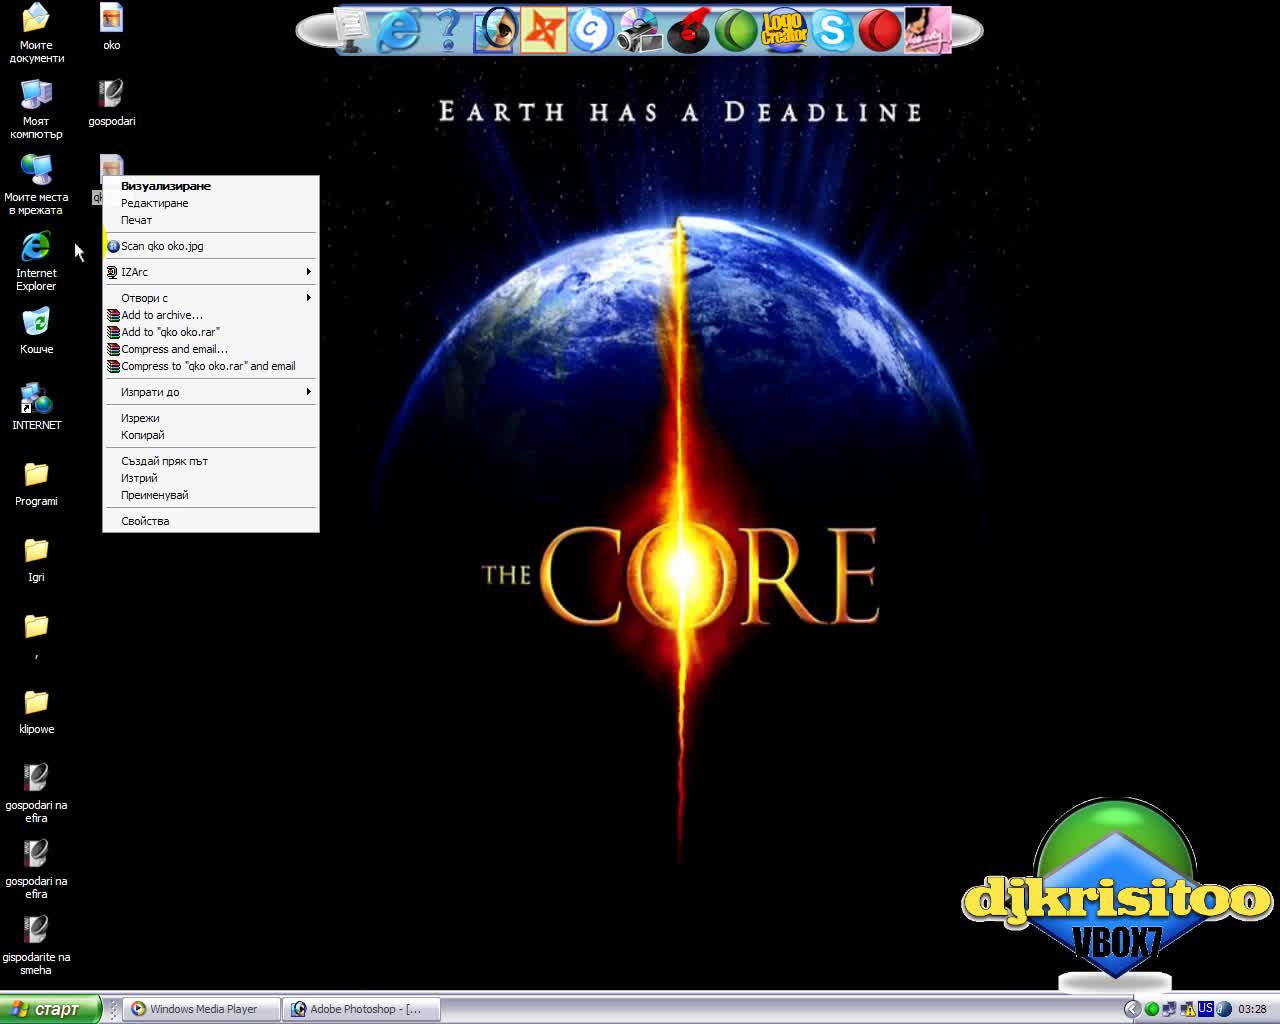Launch the camcorder and disc icon in dock
The image size is (1280, 1024).
click(640, 31)
